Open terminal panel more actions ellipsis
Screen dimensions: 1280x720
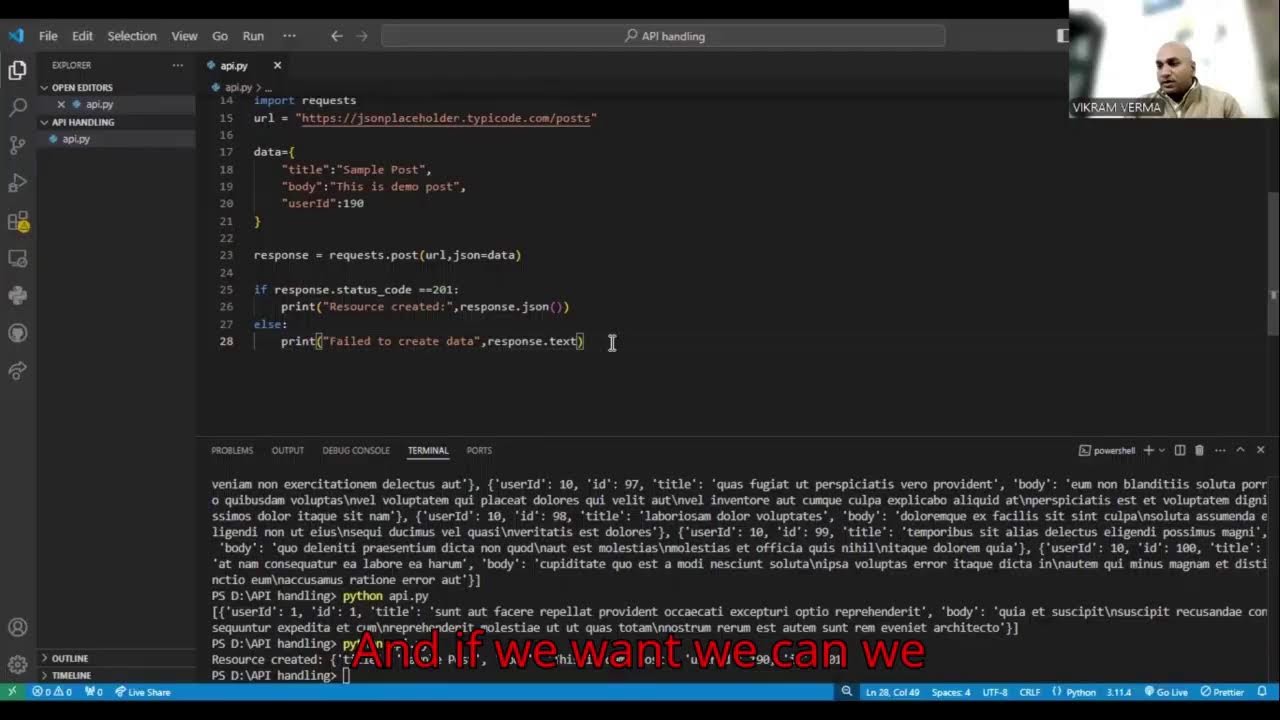click(x=1219, y=450)
